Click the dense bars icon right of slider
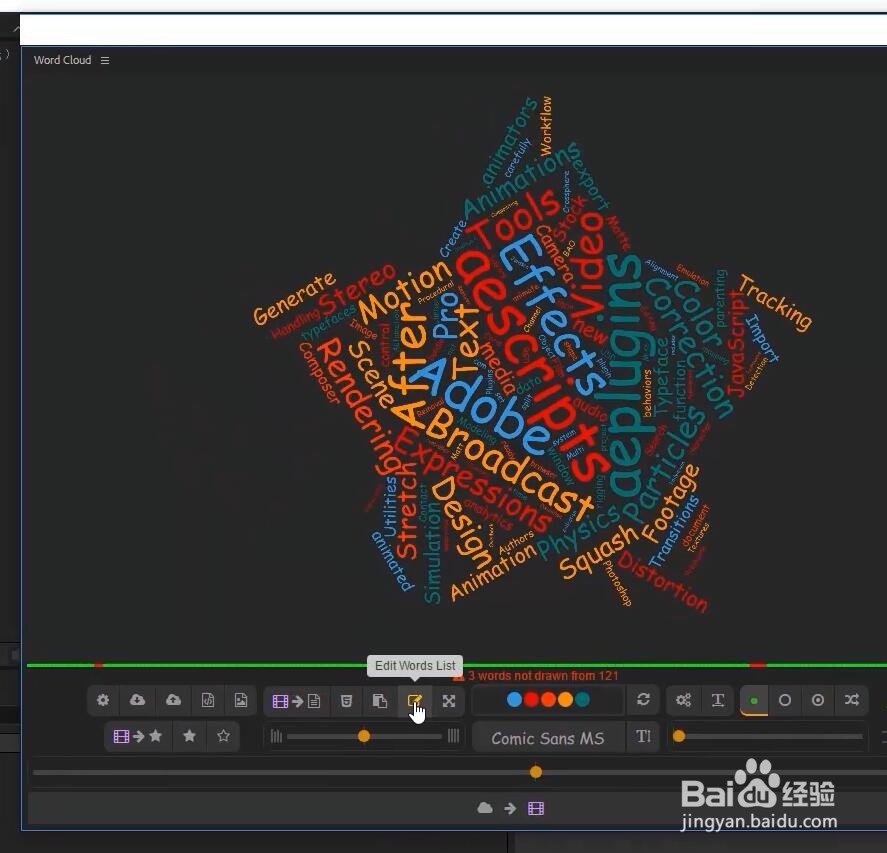The width and height of the screenshot is (887, 853). 453,736
